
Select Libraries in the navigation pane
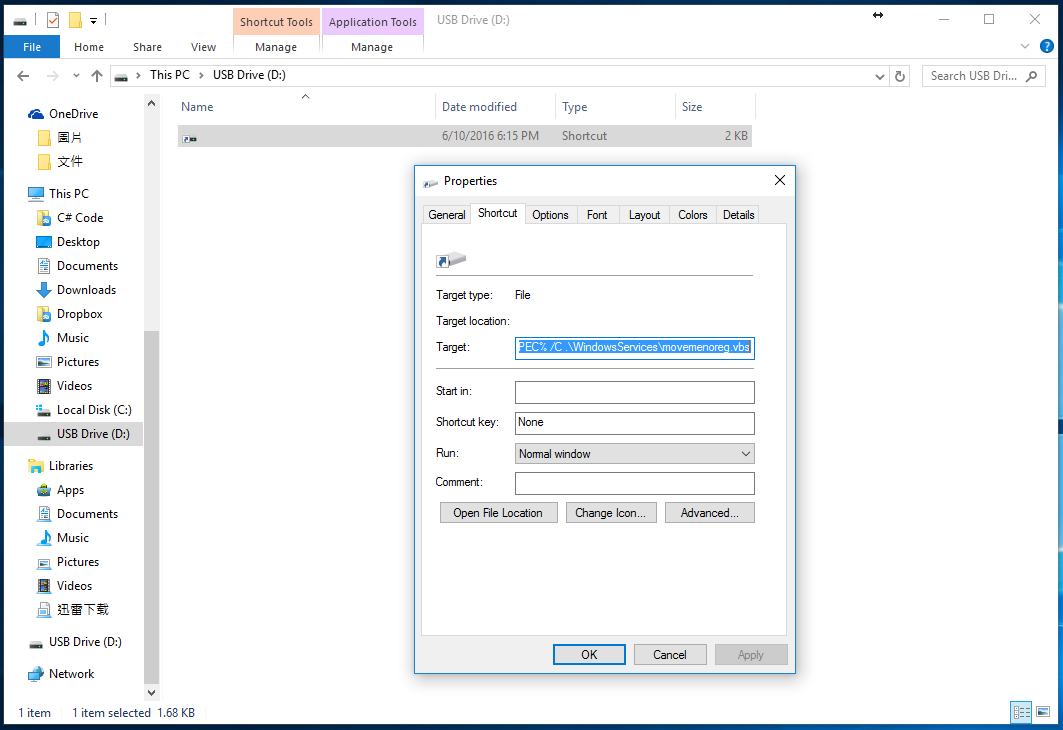(71, 466)
